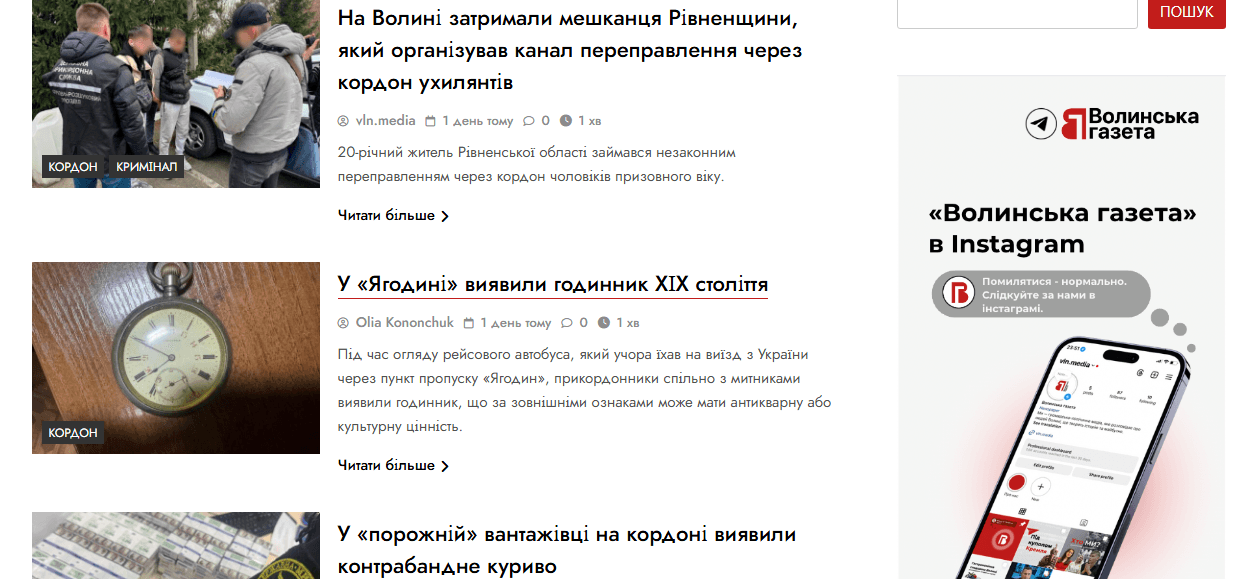
Task: Click round logo icon in speech bubble
Action: click(960, 294)
